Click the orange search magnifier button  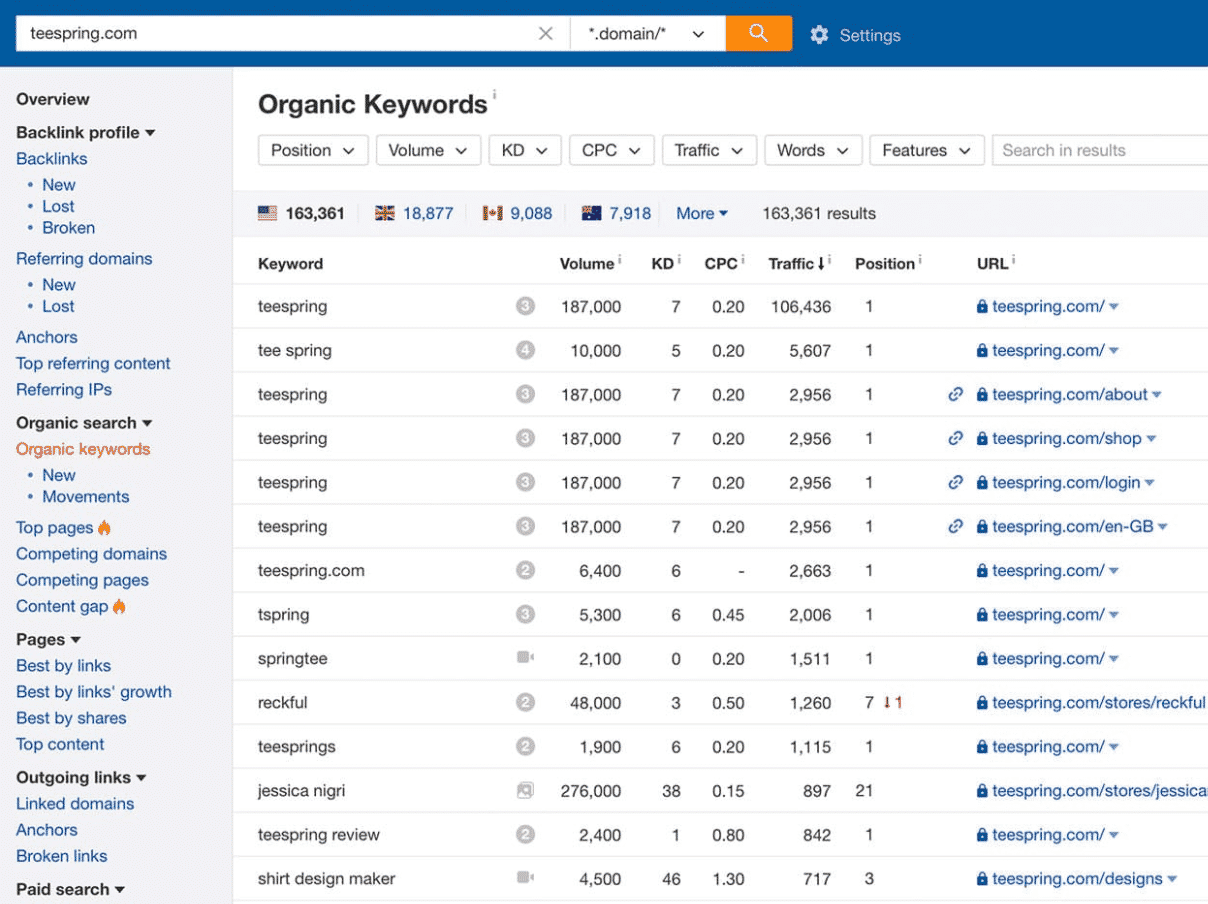[x=758, y=32]
